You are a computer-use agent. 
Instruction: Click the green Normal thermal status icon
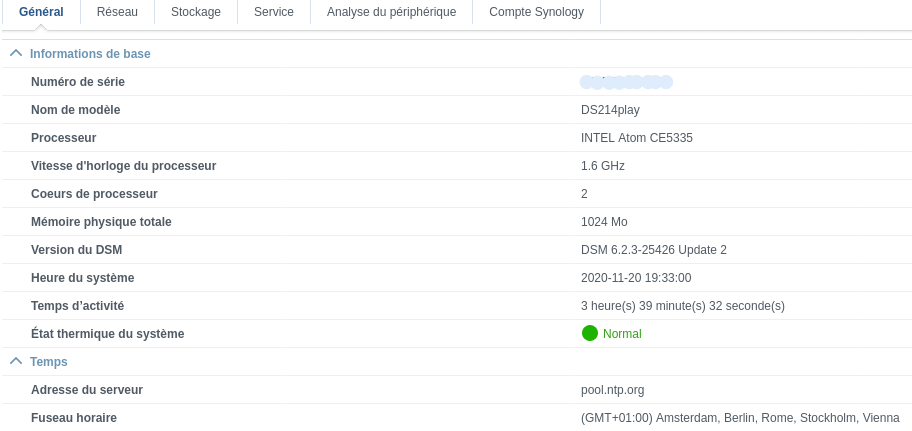pos(589,333)
